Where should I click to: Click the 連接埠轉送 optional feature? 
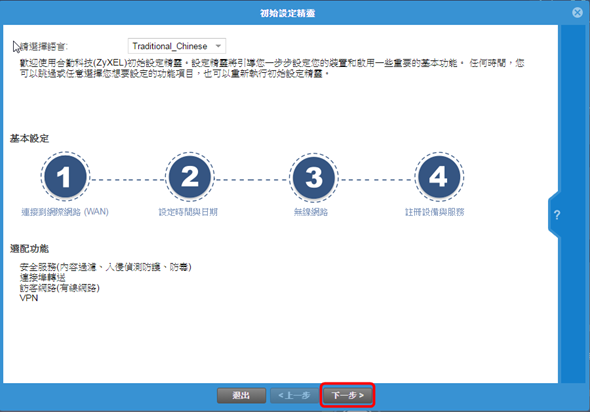43,278
